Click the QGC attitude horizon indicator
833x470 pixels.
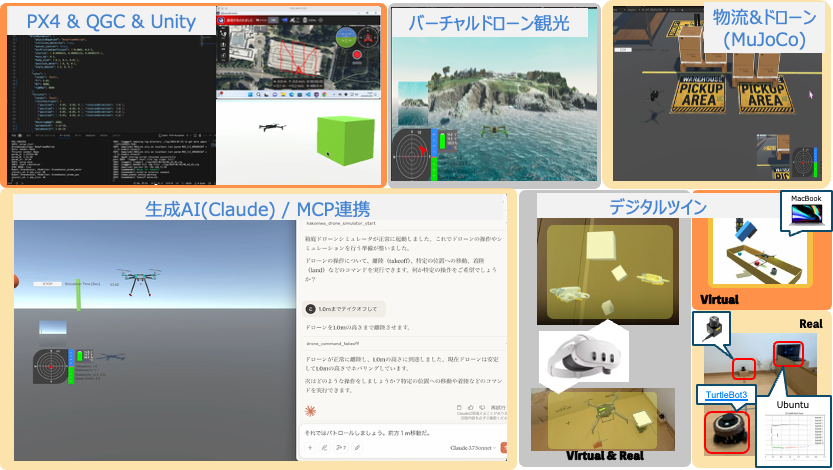click(x=346, y=37)
